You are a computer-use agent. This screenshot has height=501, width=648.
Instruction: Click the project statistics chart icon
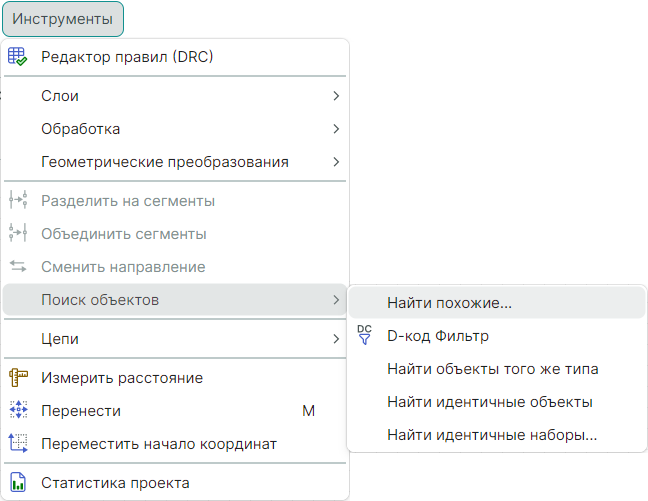point(18,483)
